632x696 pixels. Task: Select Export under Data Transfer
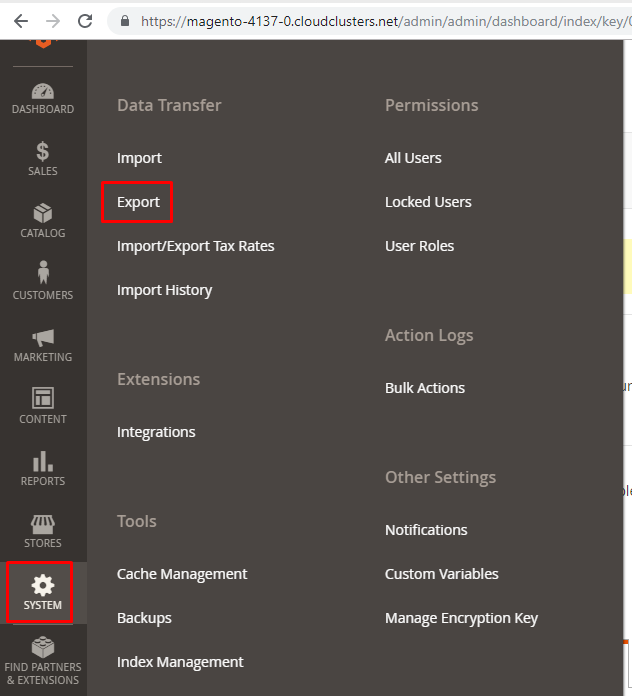[138, 202]
